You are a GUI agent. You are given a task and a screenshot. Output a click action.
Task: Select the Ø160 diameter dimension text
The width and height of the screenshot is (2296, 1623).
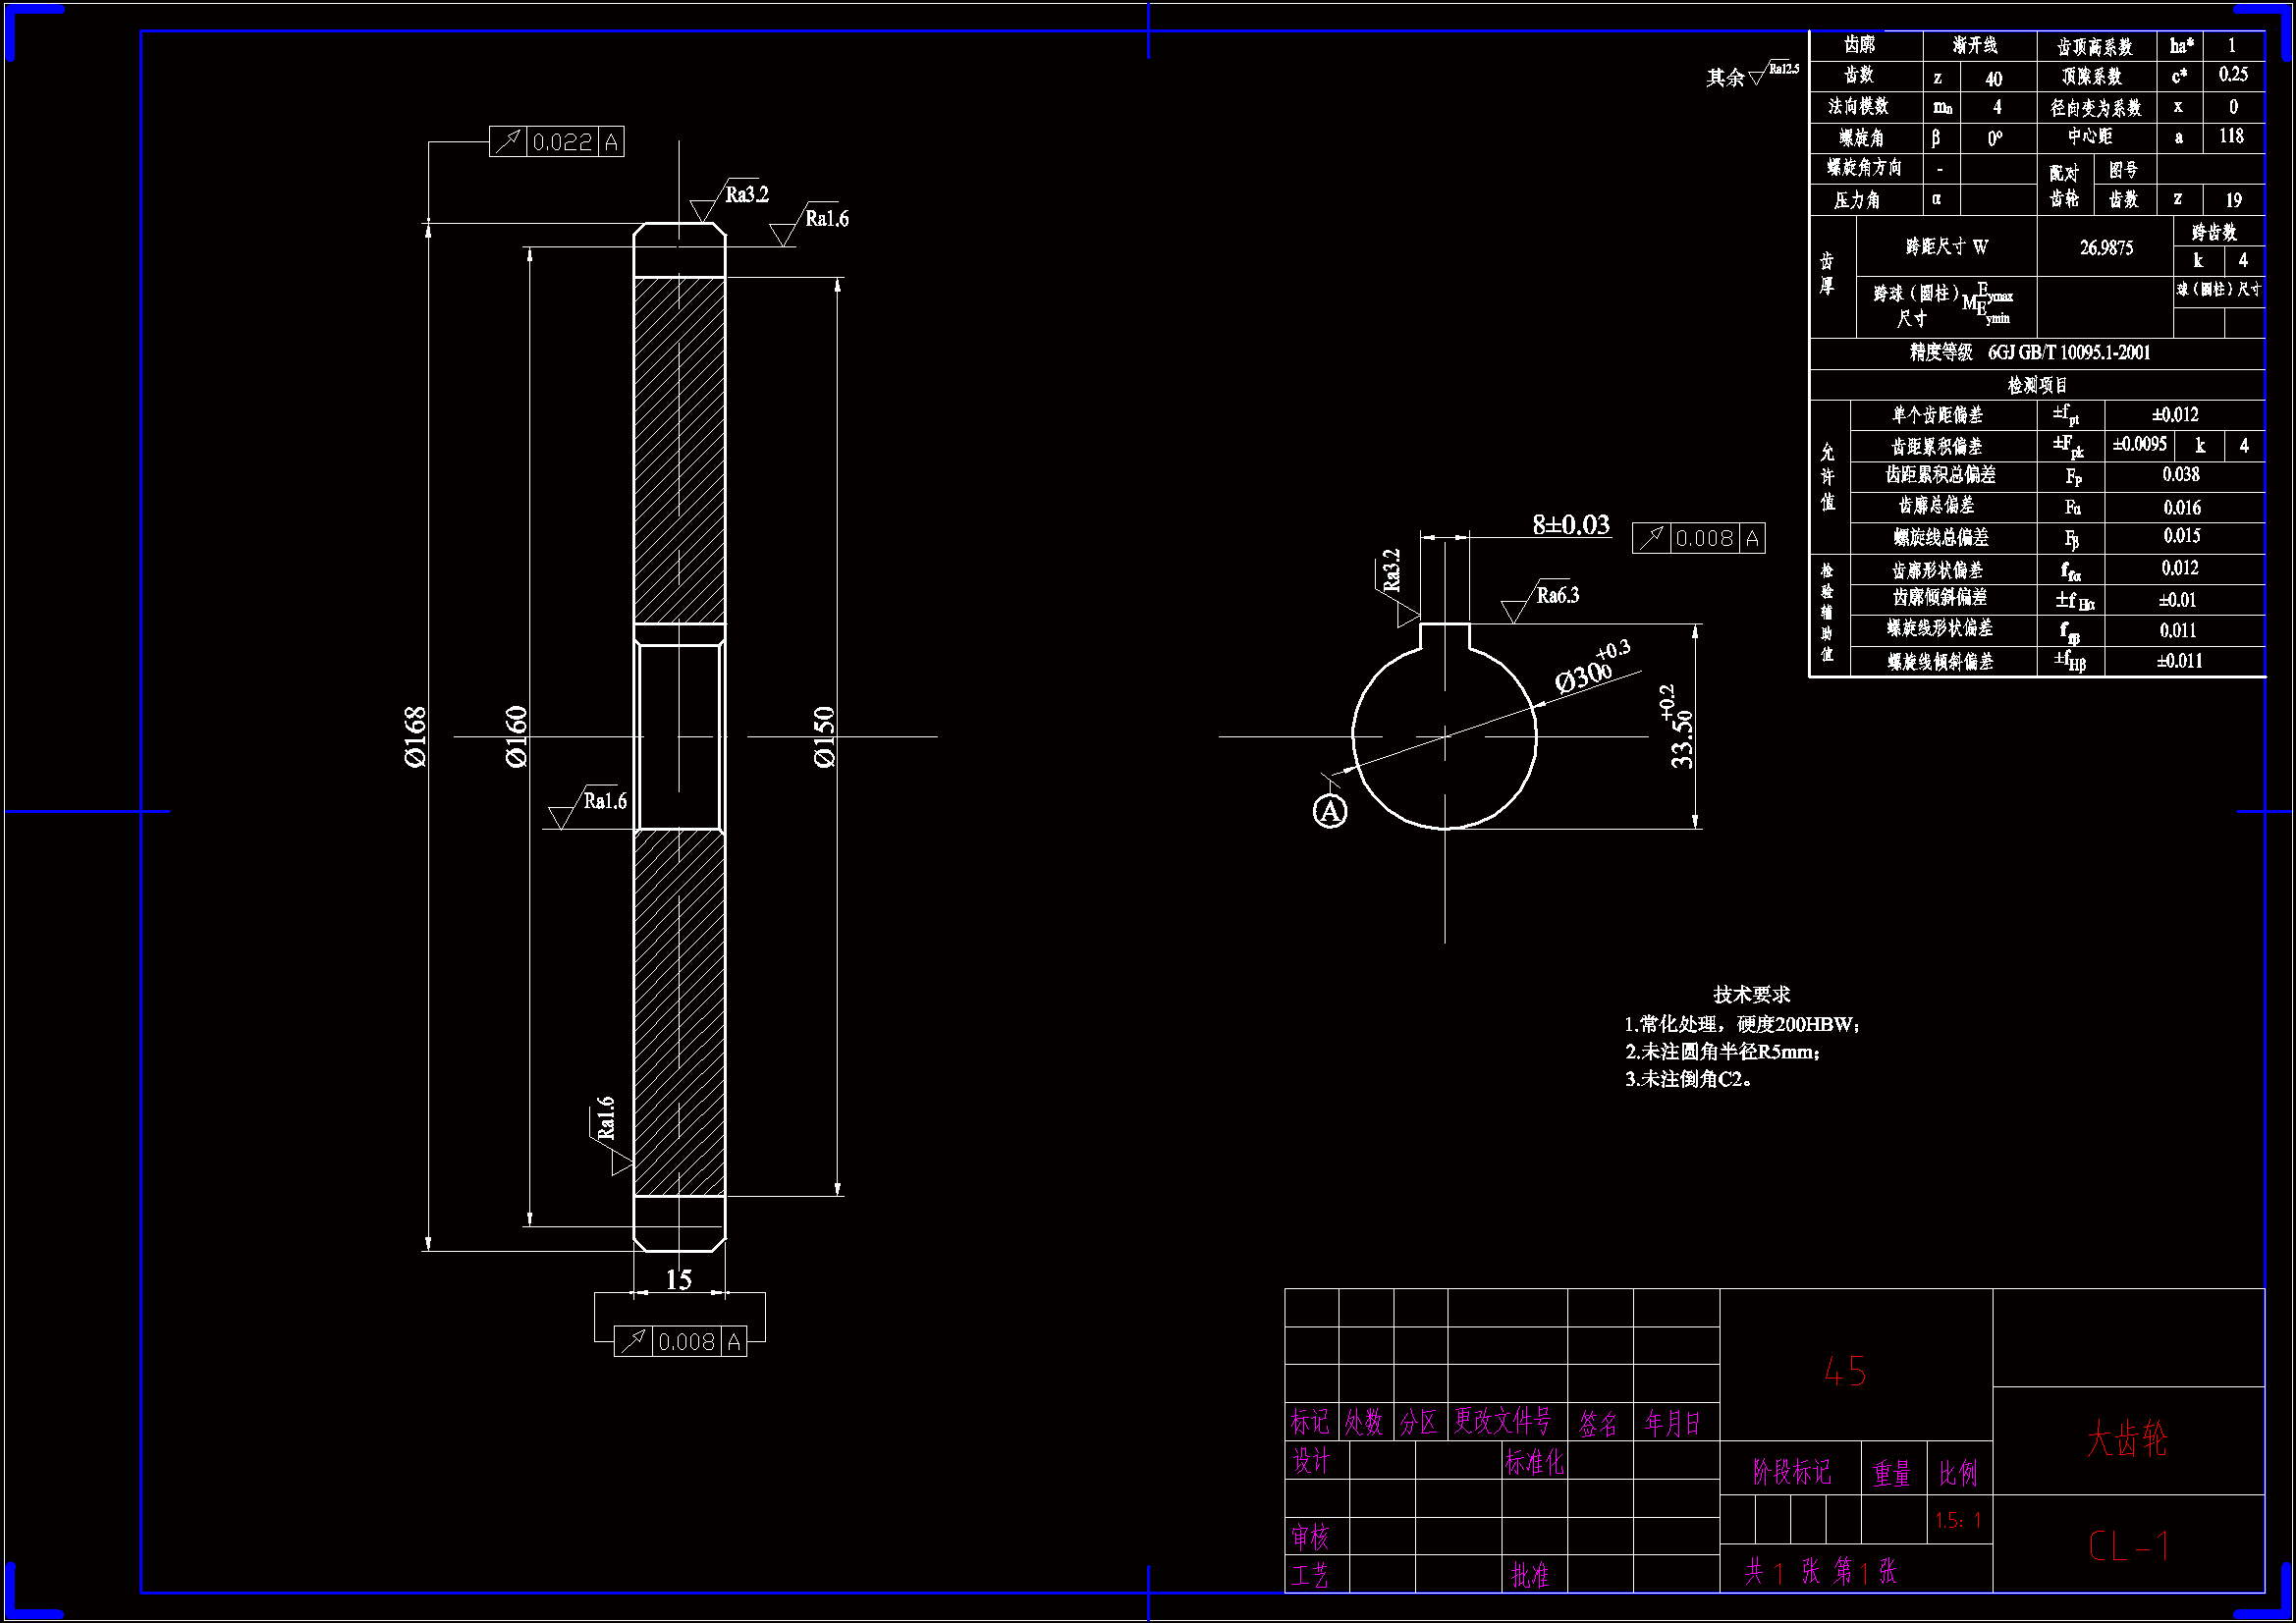pyautogui.click(x=516, y=737)
